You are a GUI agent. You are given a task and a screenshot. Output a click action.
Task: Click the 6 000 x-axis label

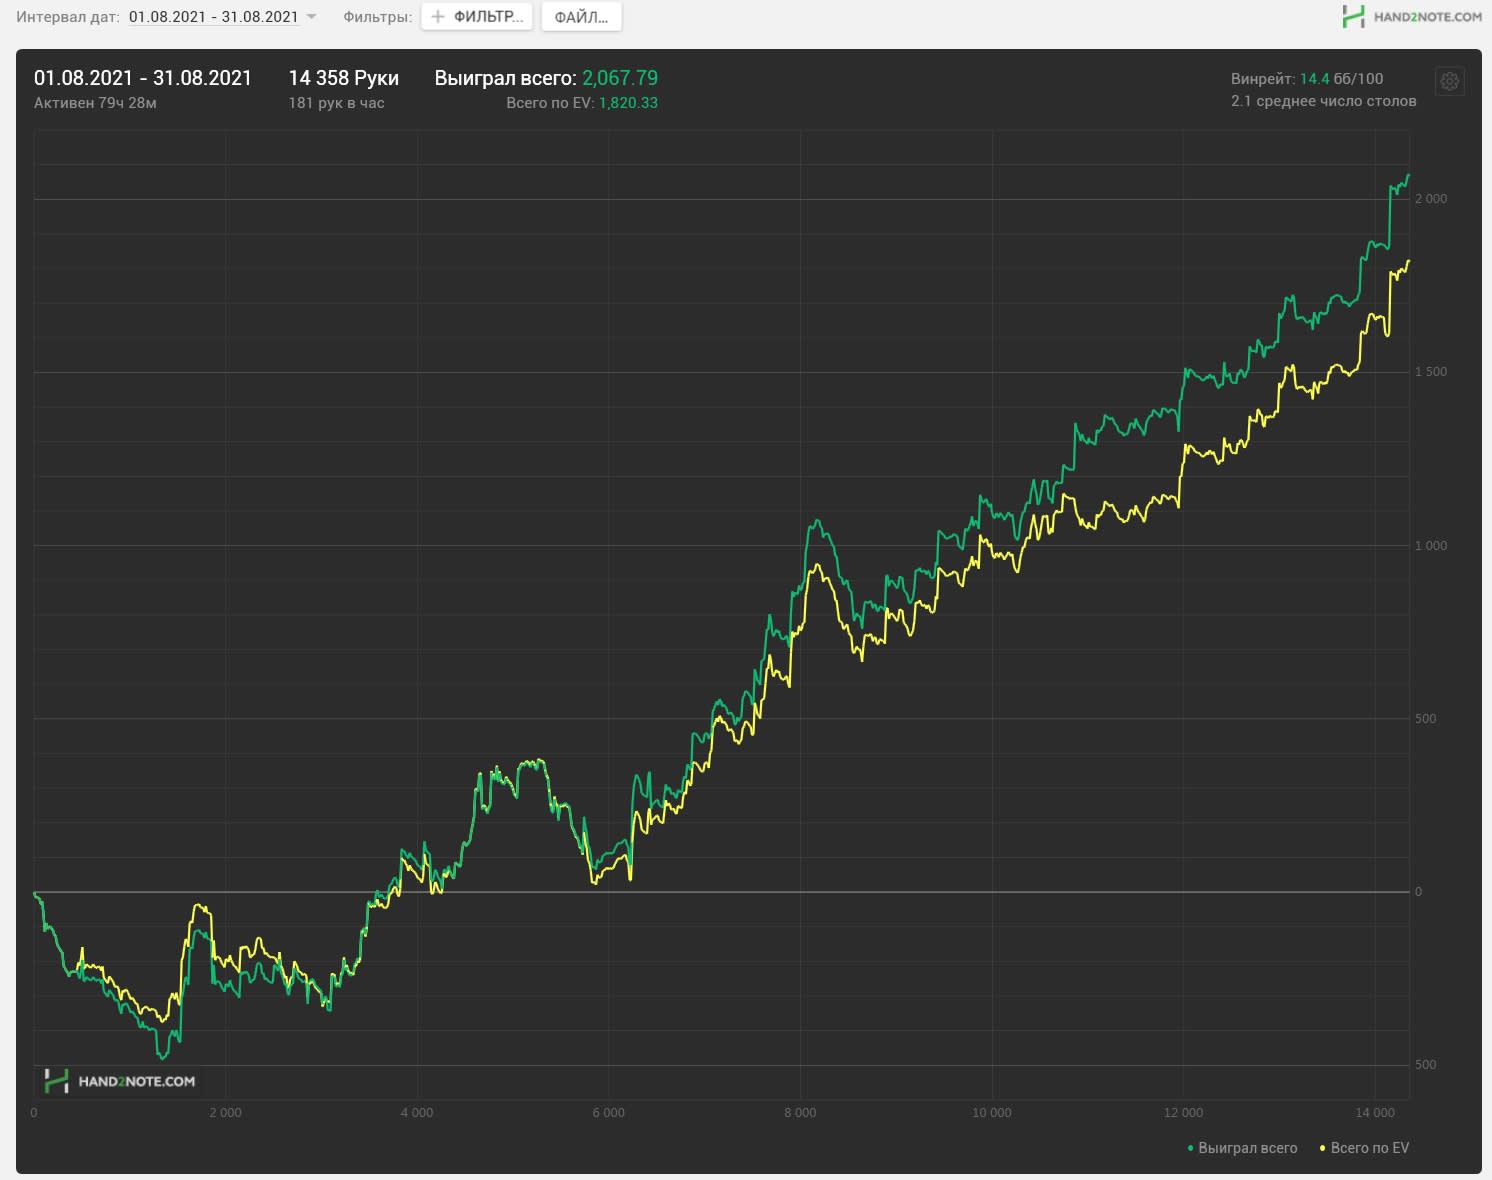pos(608,1113)
